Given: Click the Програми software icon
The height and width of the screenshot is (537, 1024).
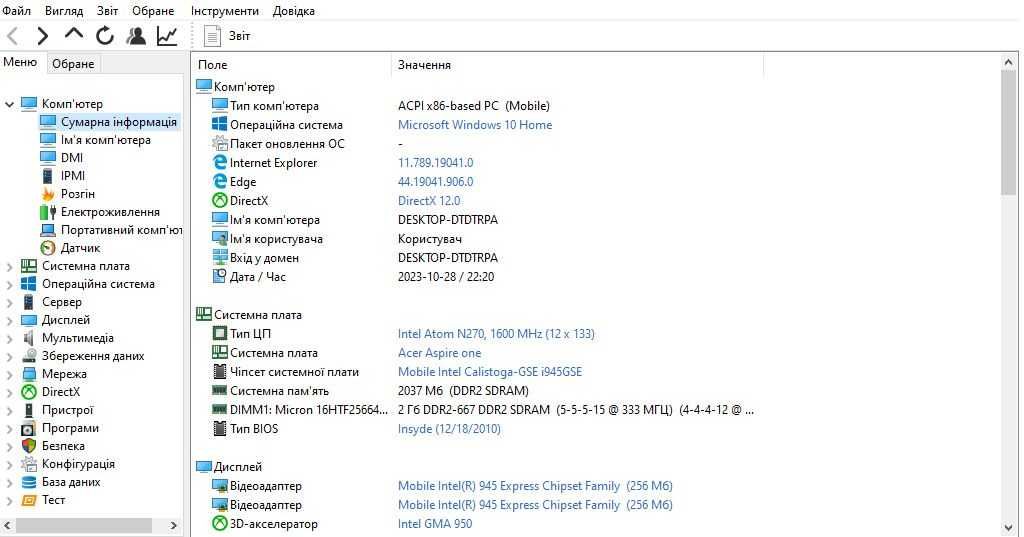Looking at the screenshot, I should (29, 429).
